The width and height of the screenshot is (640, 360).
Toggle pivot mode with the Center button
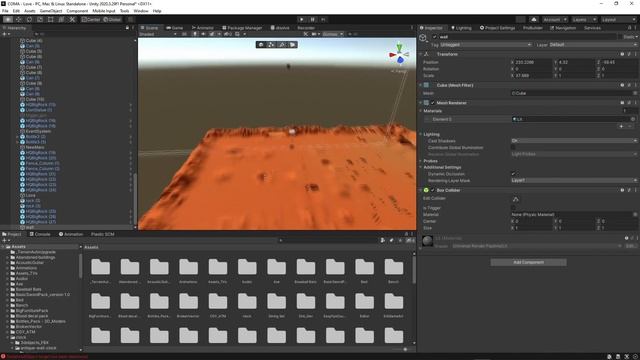tap(91, 19)
